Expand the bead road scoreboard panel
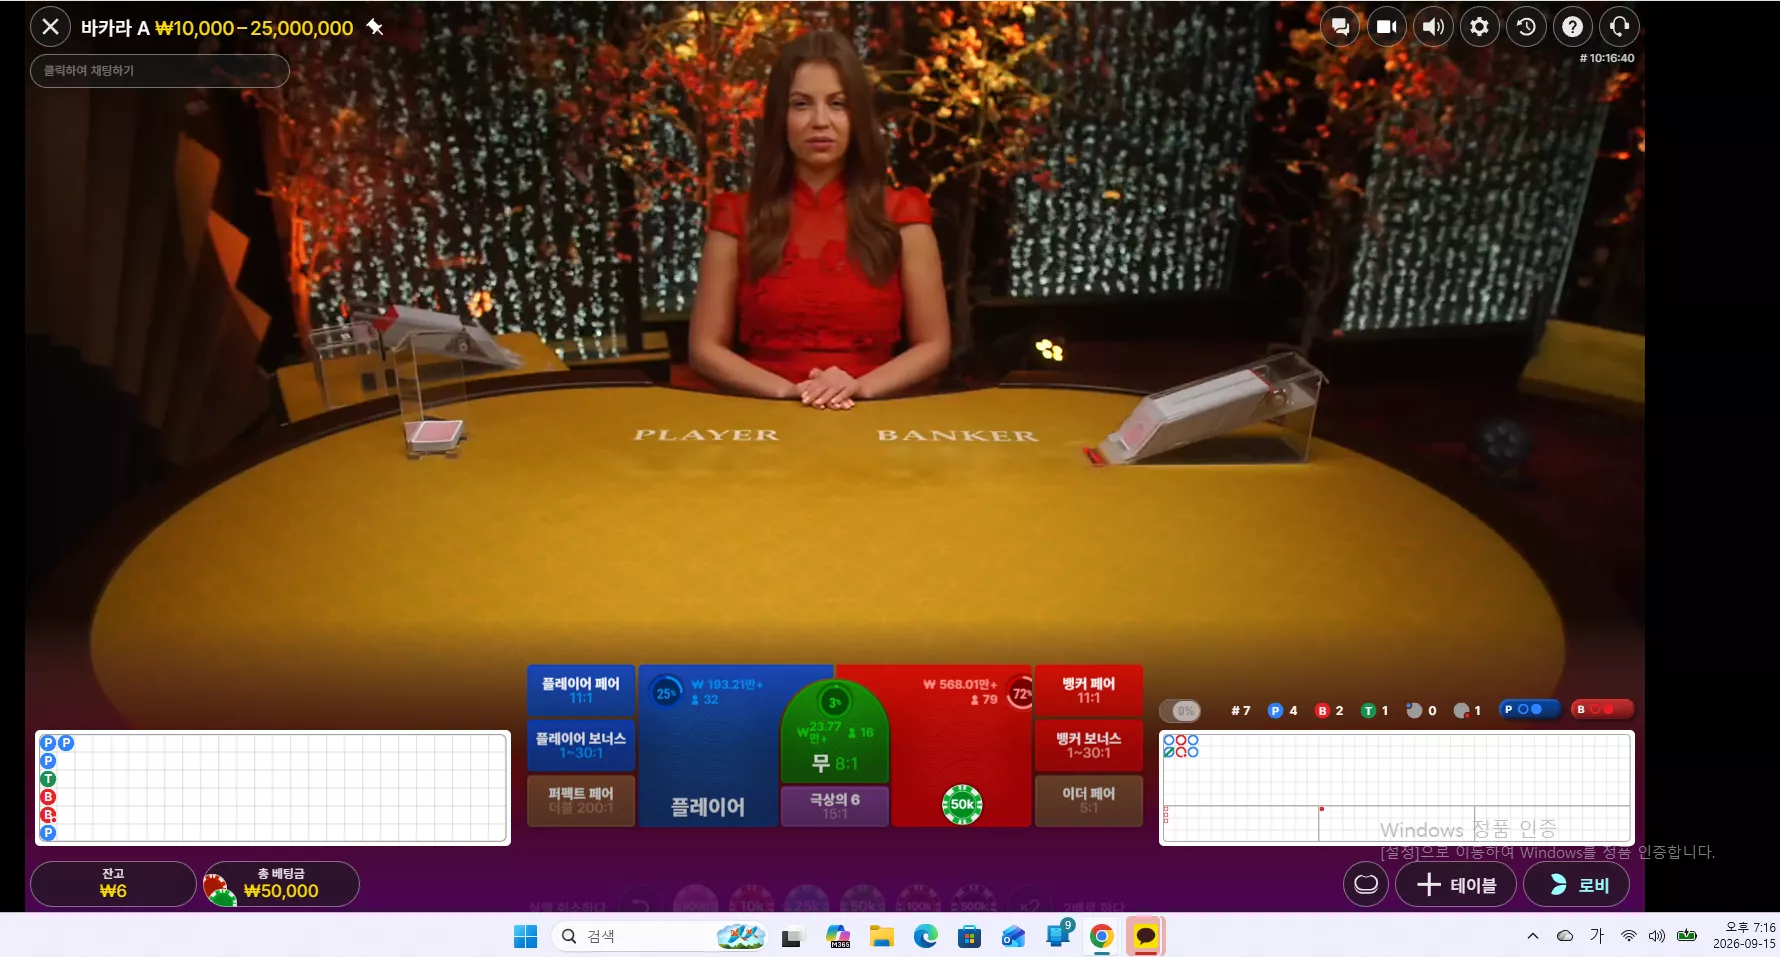Image resolution: width=1780 pixels, height=957 pixels. (273, 788)
